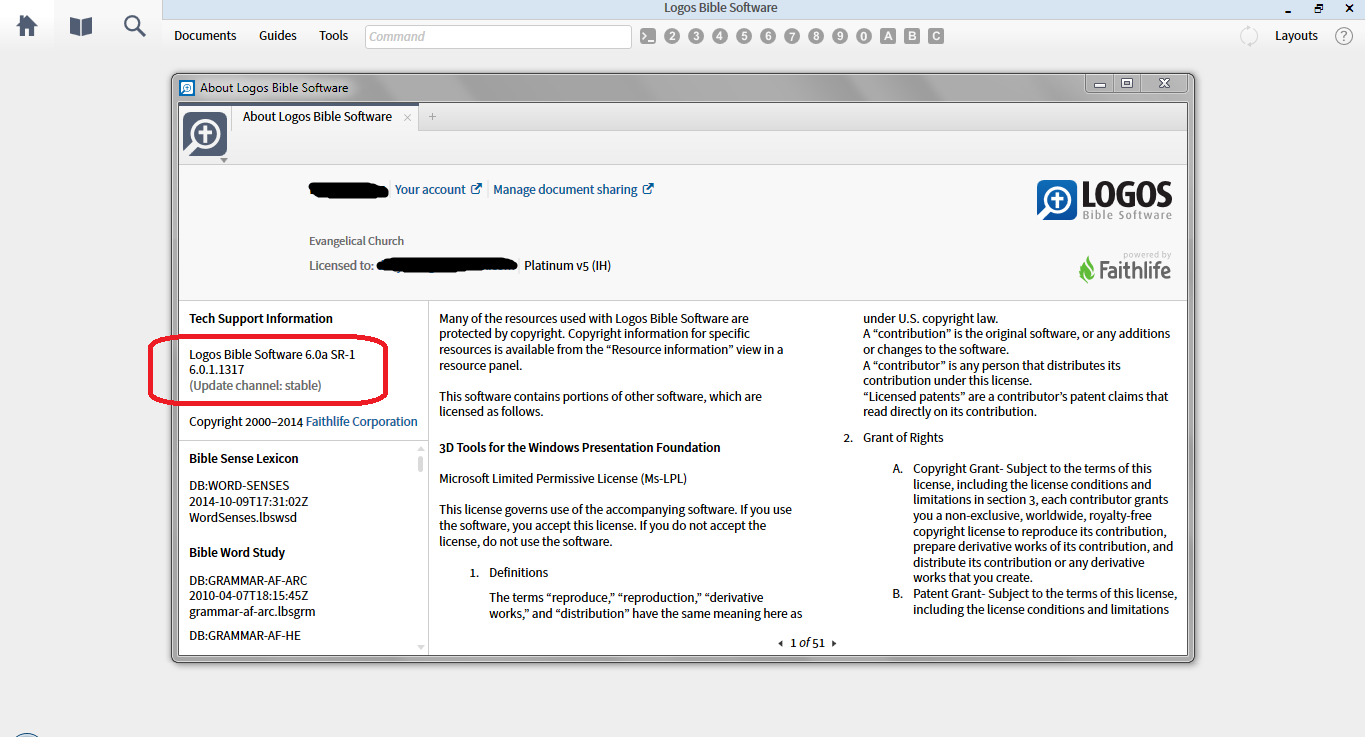Open the Tools menu
This screenshot has width=1365, height=737.
point(334,36)
